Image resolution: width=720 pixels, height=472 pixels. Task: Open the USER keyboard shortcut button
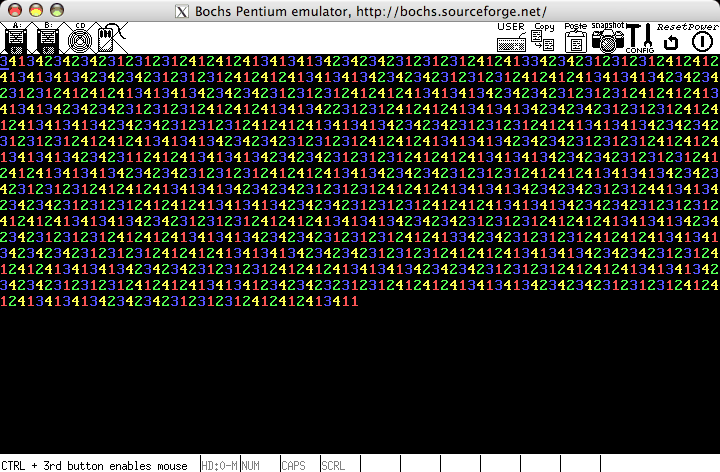click(x=511, y=38)
